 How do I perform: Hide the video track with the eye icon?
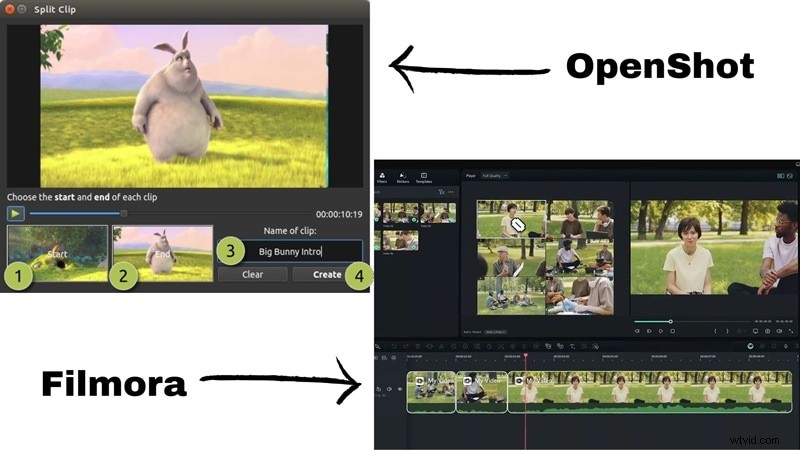click(399, 389)
